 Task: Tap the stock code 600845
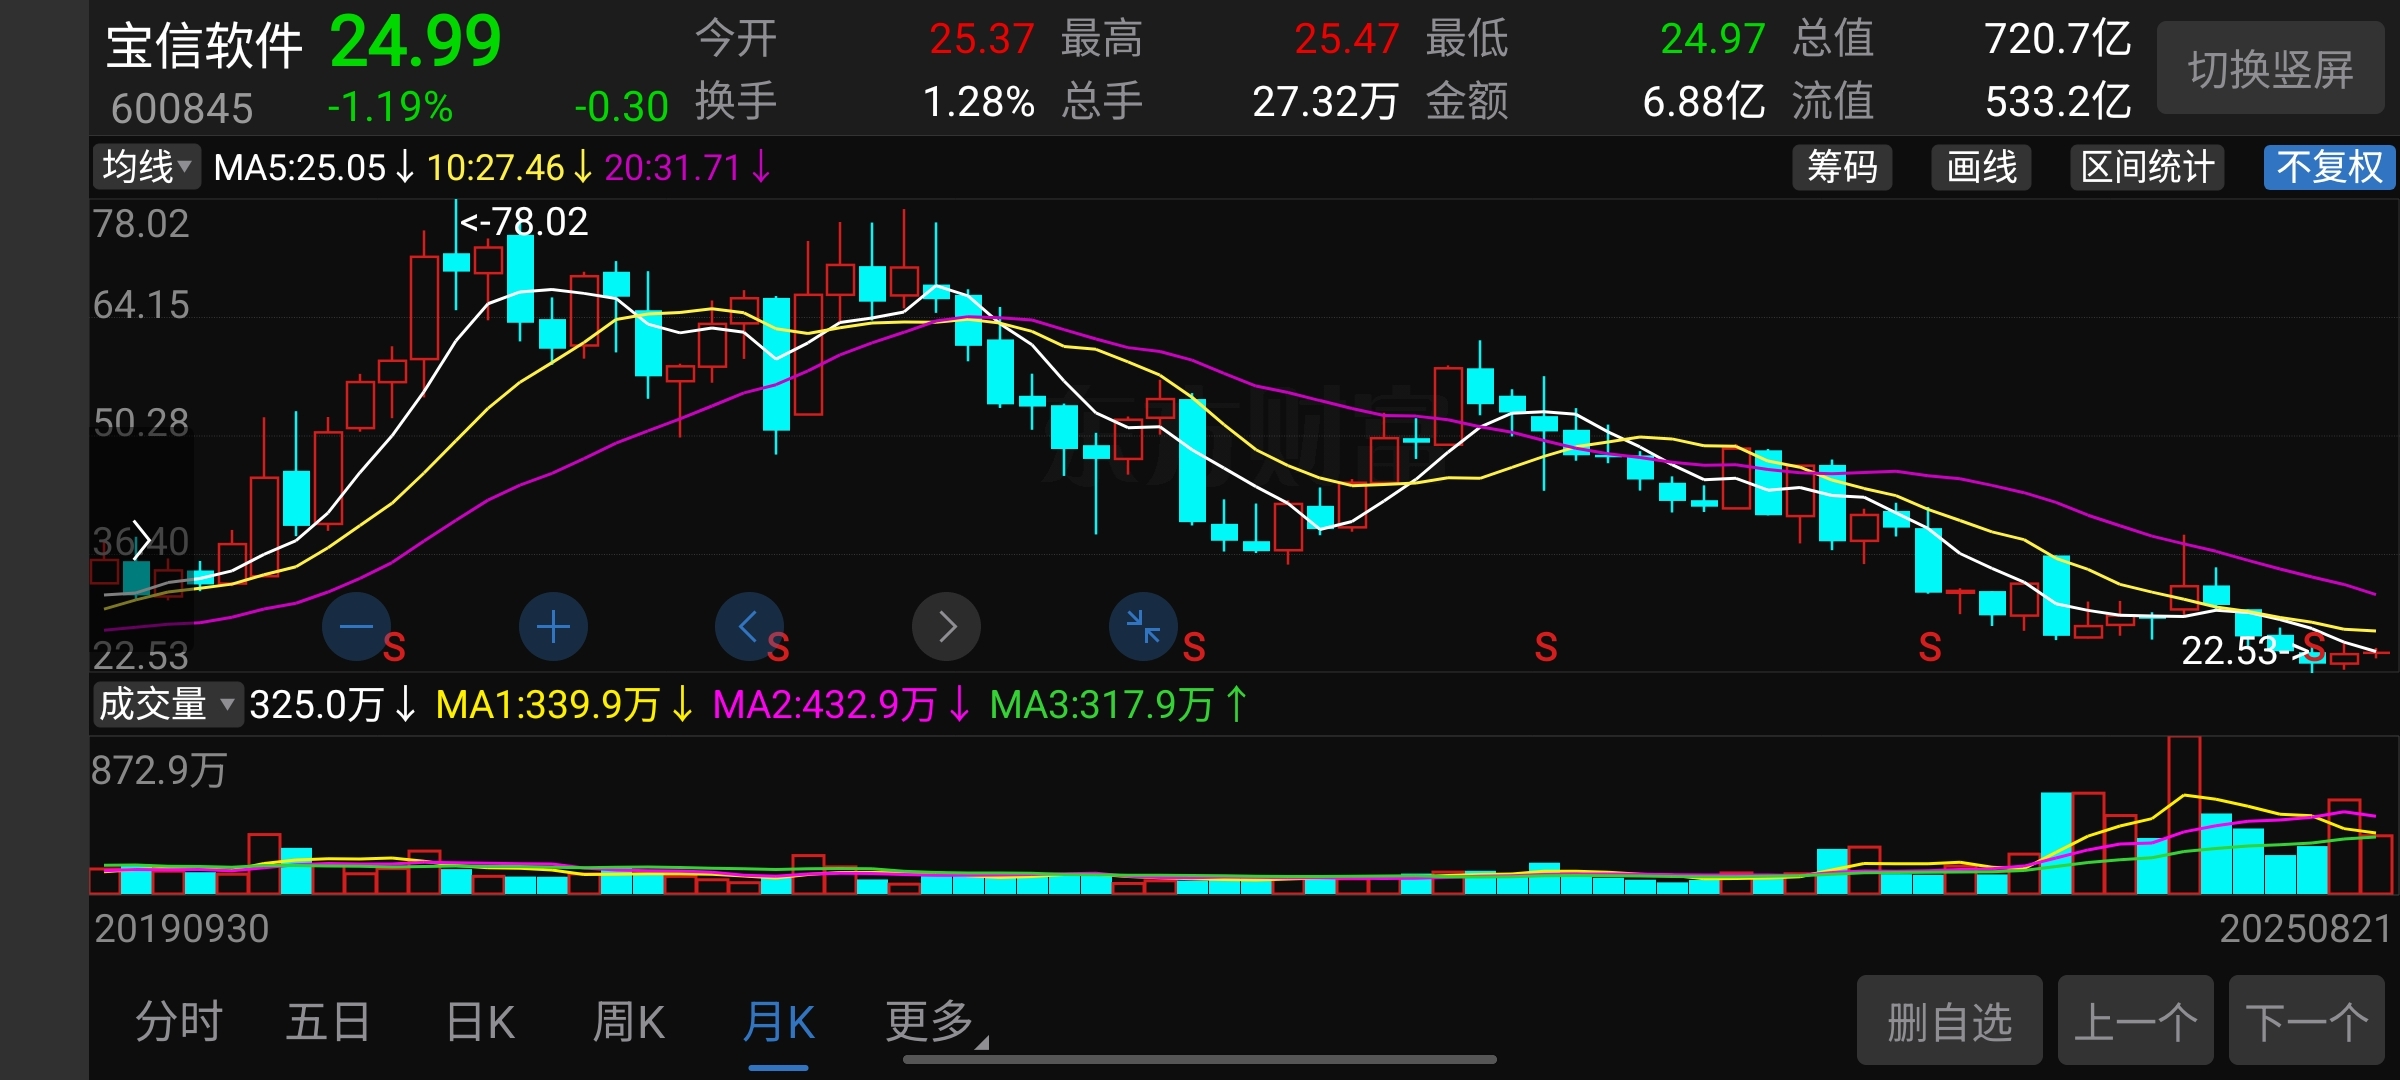coord(182,108)
